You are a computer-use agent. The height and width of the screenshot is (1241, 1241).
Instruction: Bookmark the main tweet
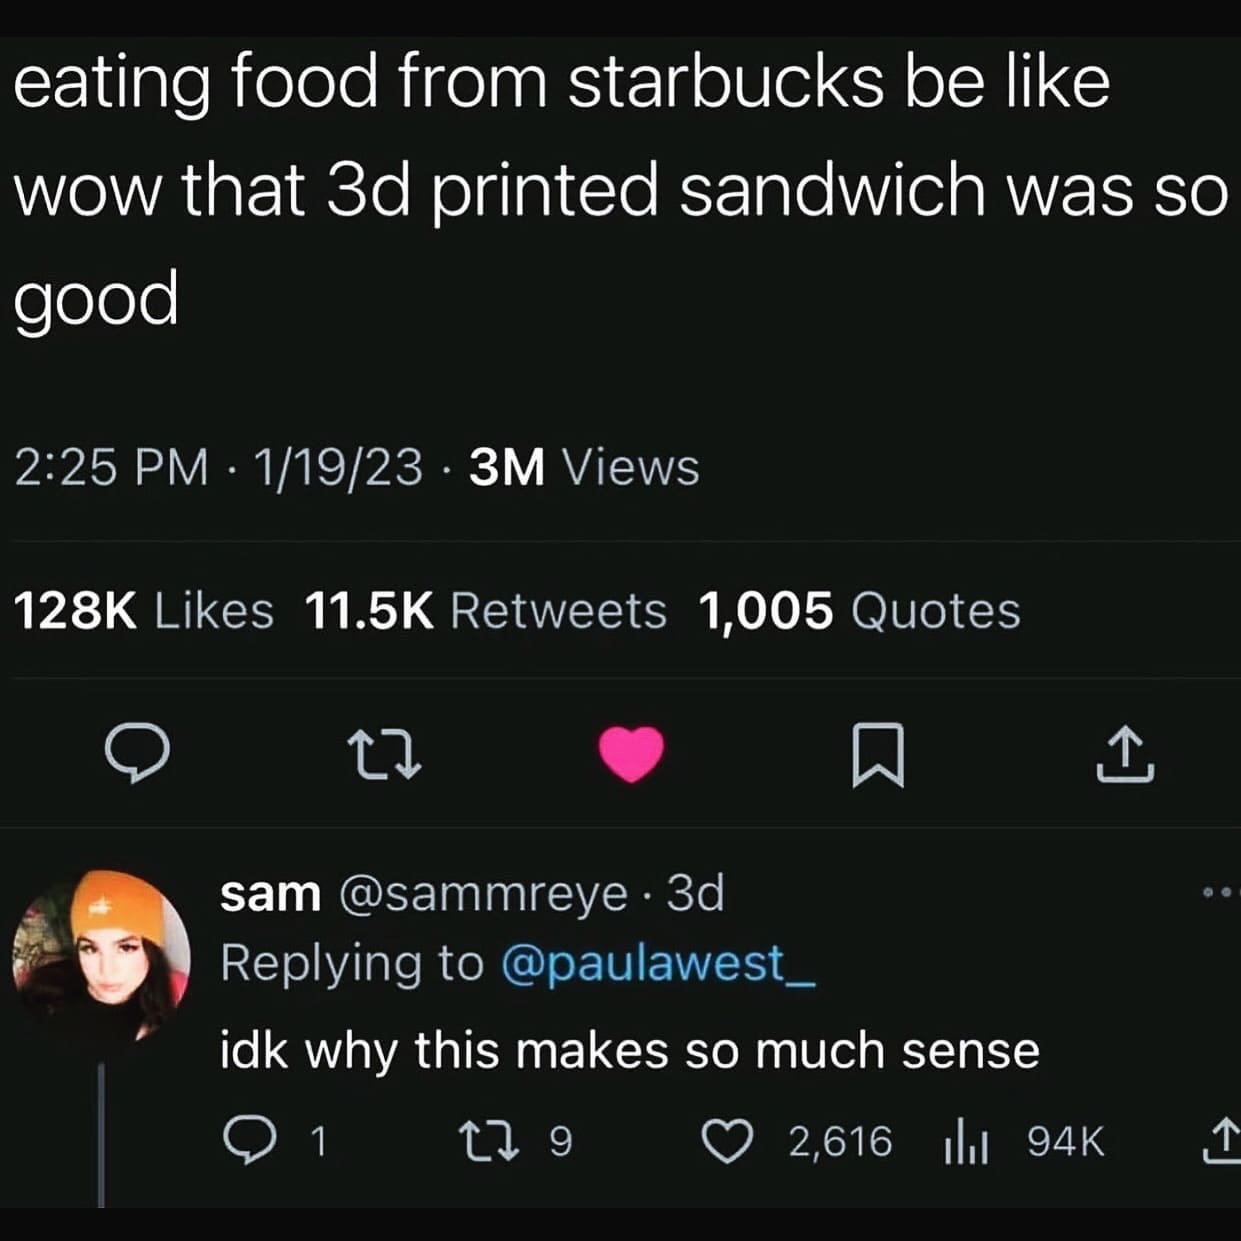(x=878, y=755)
